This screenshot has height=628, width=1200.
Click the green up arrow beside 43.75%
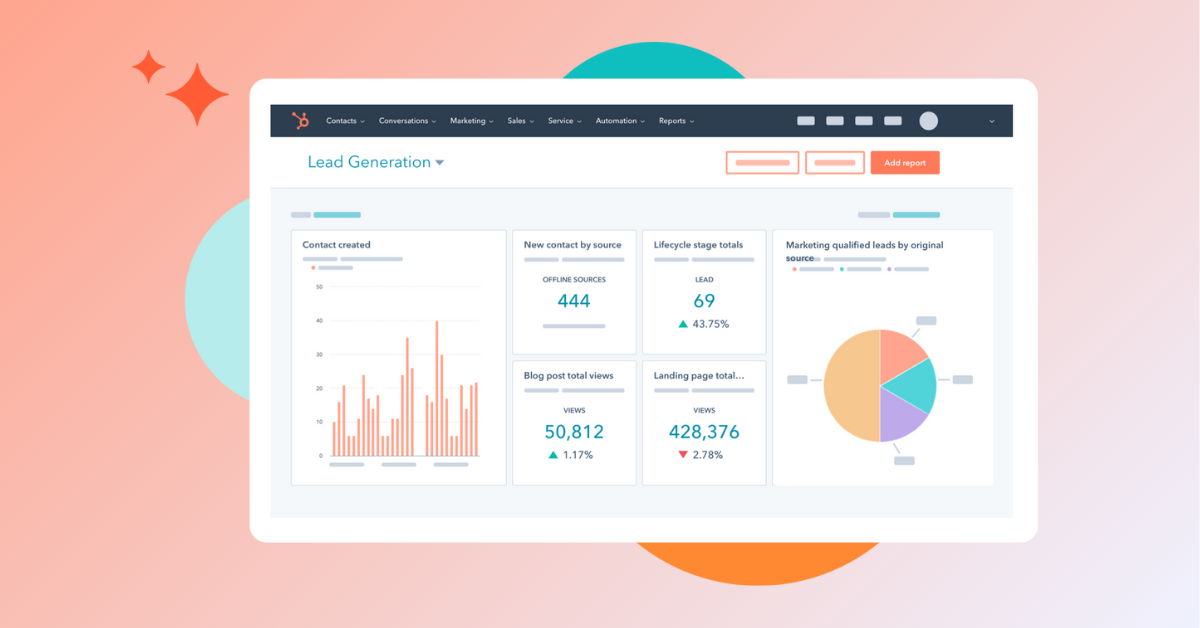click(x=683, y=324)
